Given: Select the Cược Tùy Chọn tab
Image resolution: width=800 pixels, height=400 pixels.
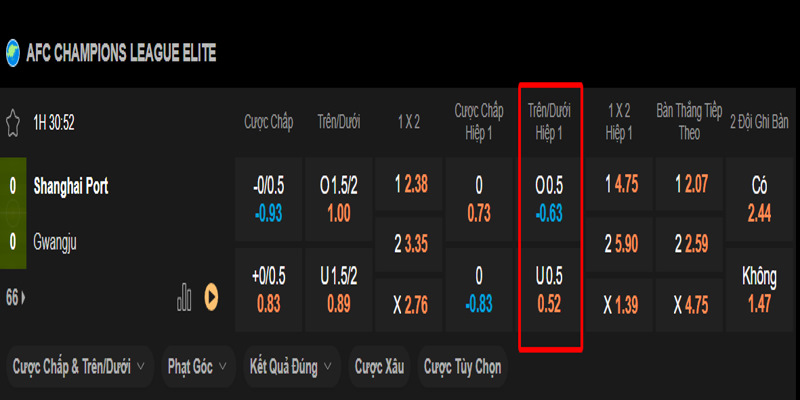Looking at the screenshot, I should 463,366.
